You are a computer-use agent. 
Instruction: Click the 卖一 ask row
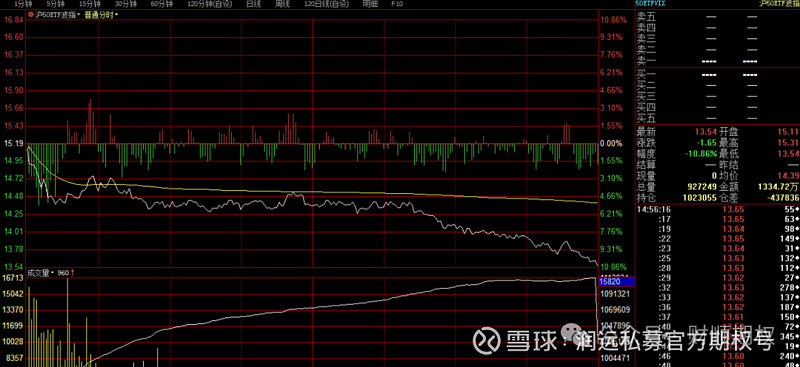[717, 61]
